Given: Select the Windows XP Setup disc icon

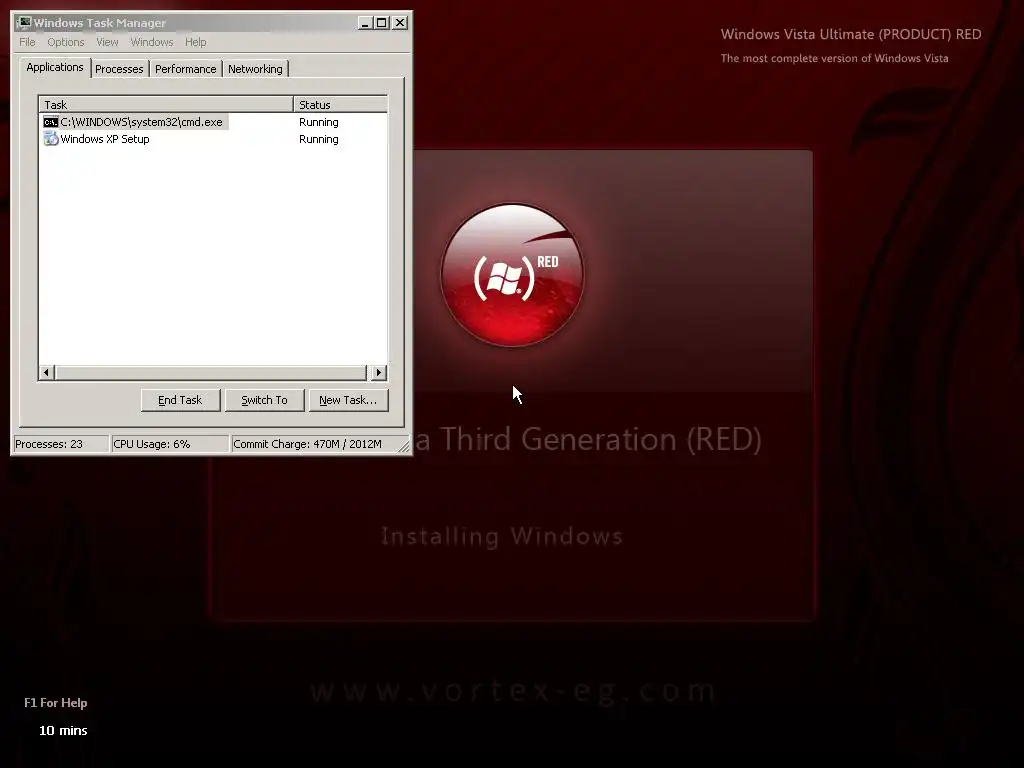Looking at the screenshot, I should click(x=50, y=138).
